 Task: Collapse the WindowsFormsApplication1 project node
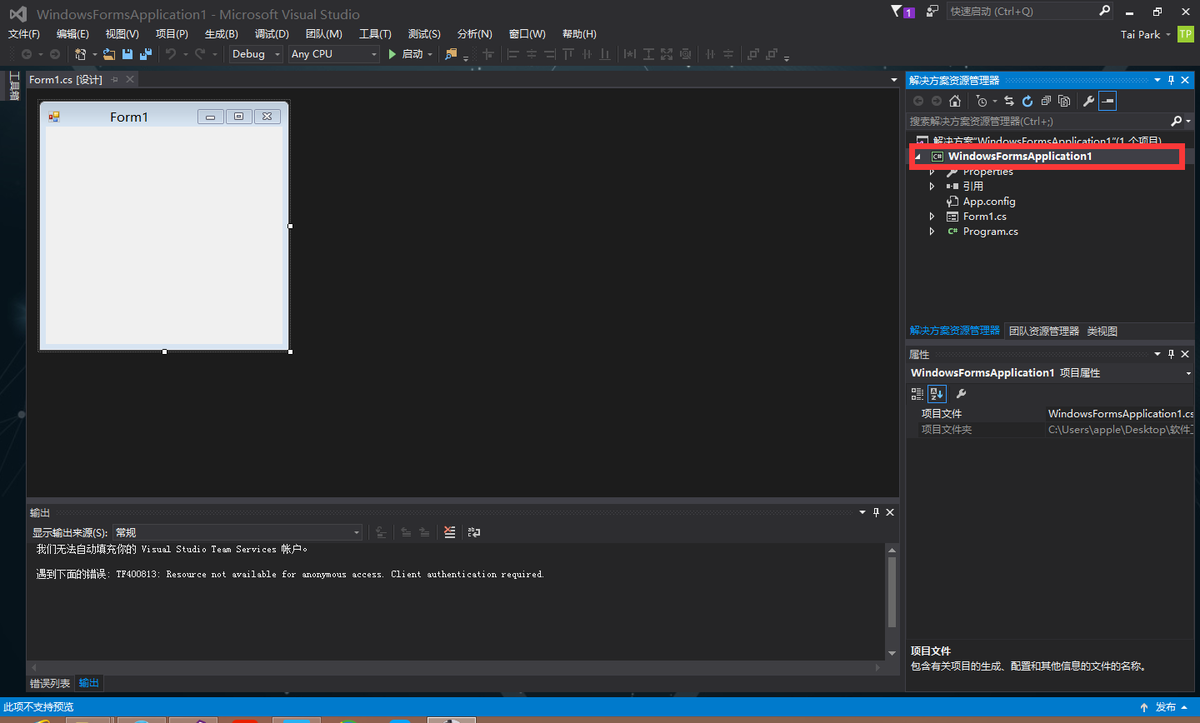[x=919, y=156]
